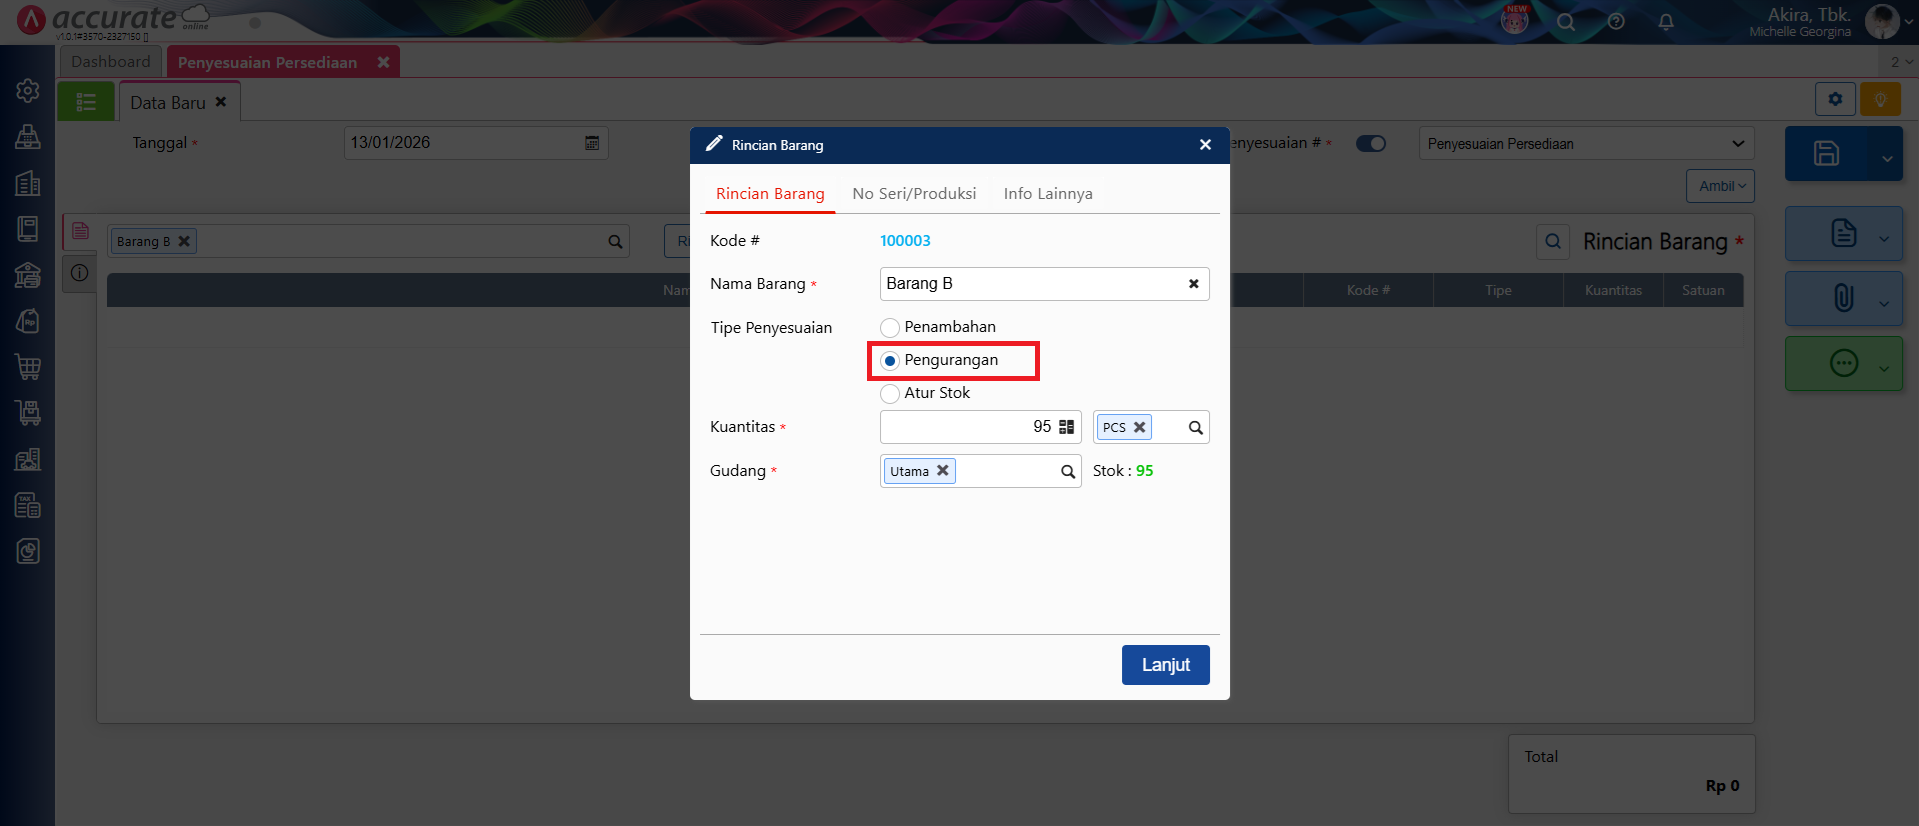
Task: Click the blue save disk icon
Action: (1826, 154)
